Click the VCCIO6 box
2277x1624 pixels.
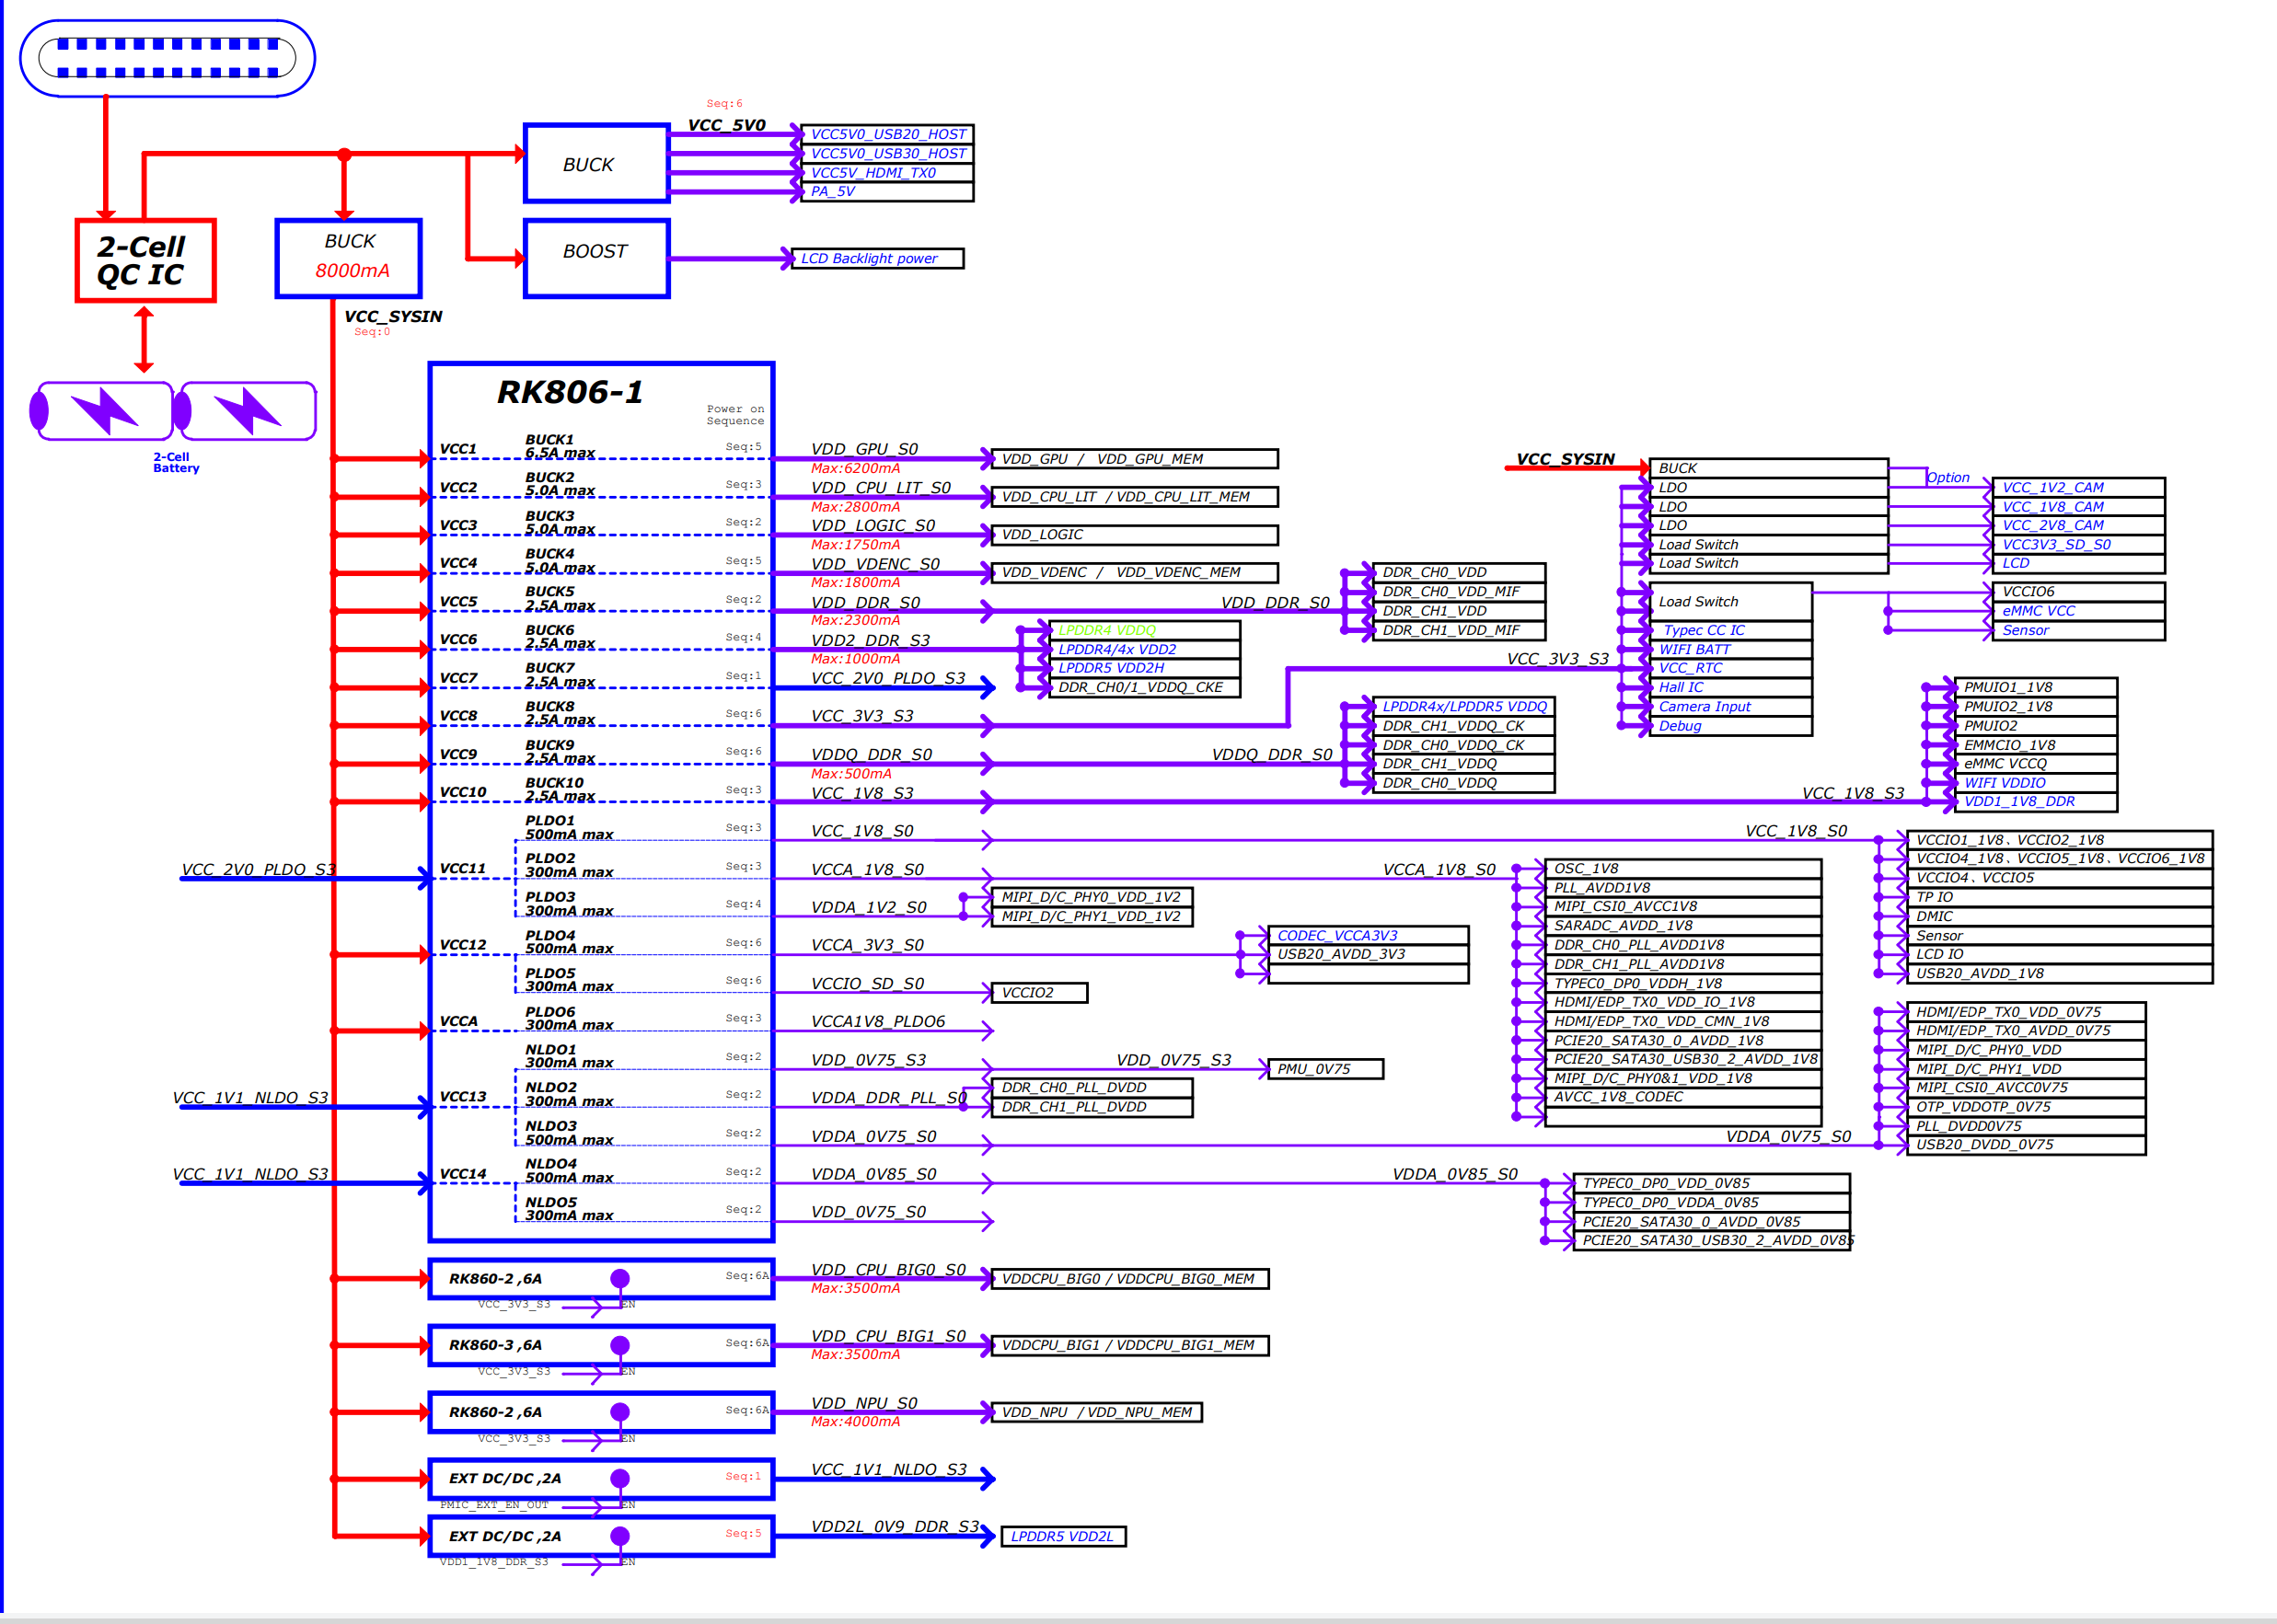2079,592
